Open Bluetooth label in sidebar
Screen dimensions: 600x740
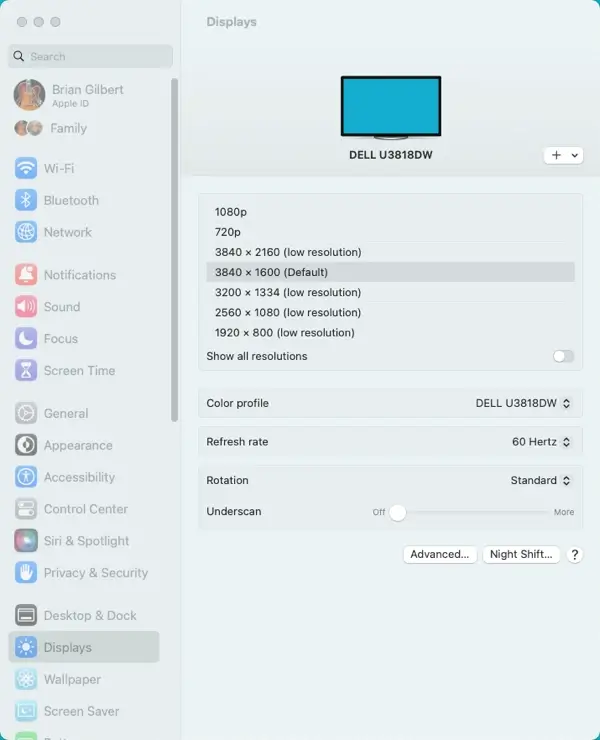pyautogui.click(x=71, y=200)
